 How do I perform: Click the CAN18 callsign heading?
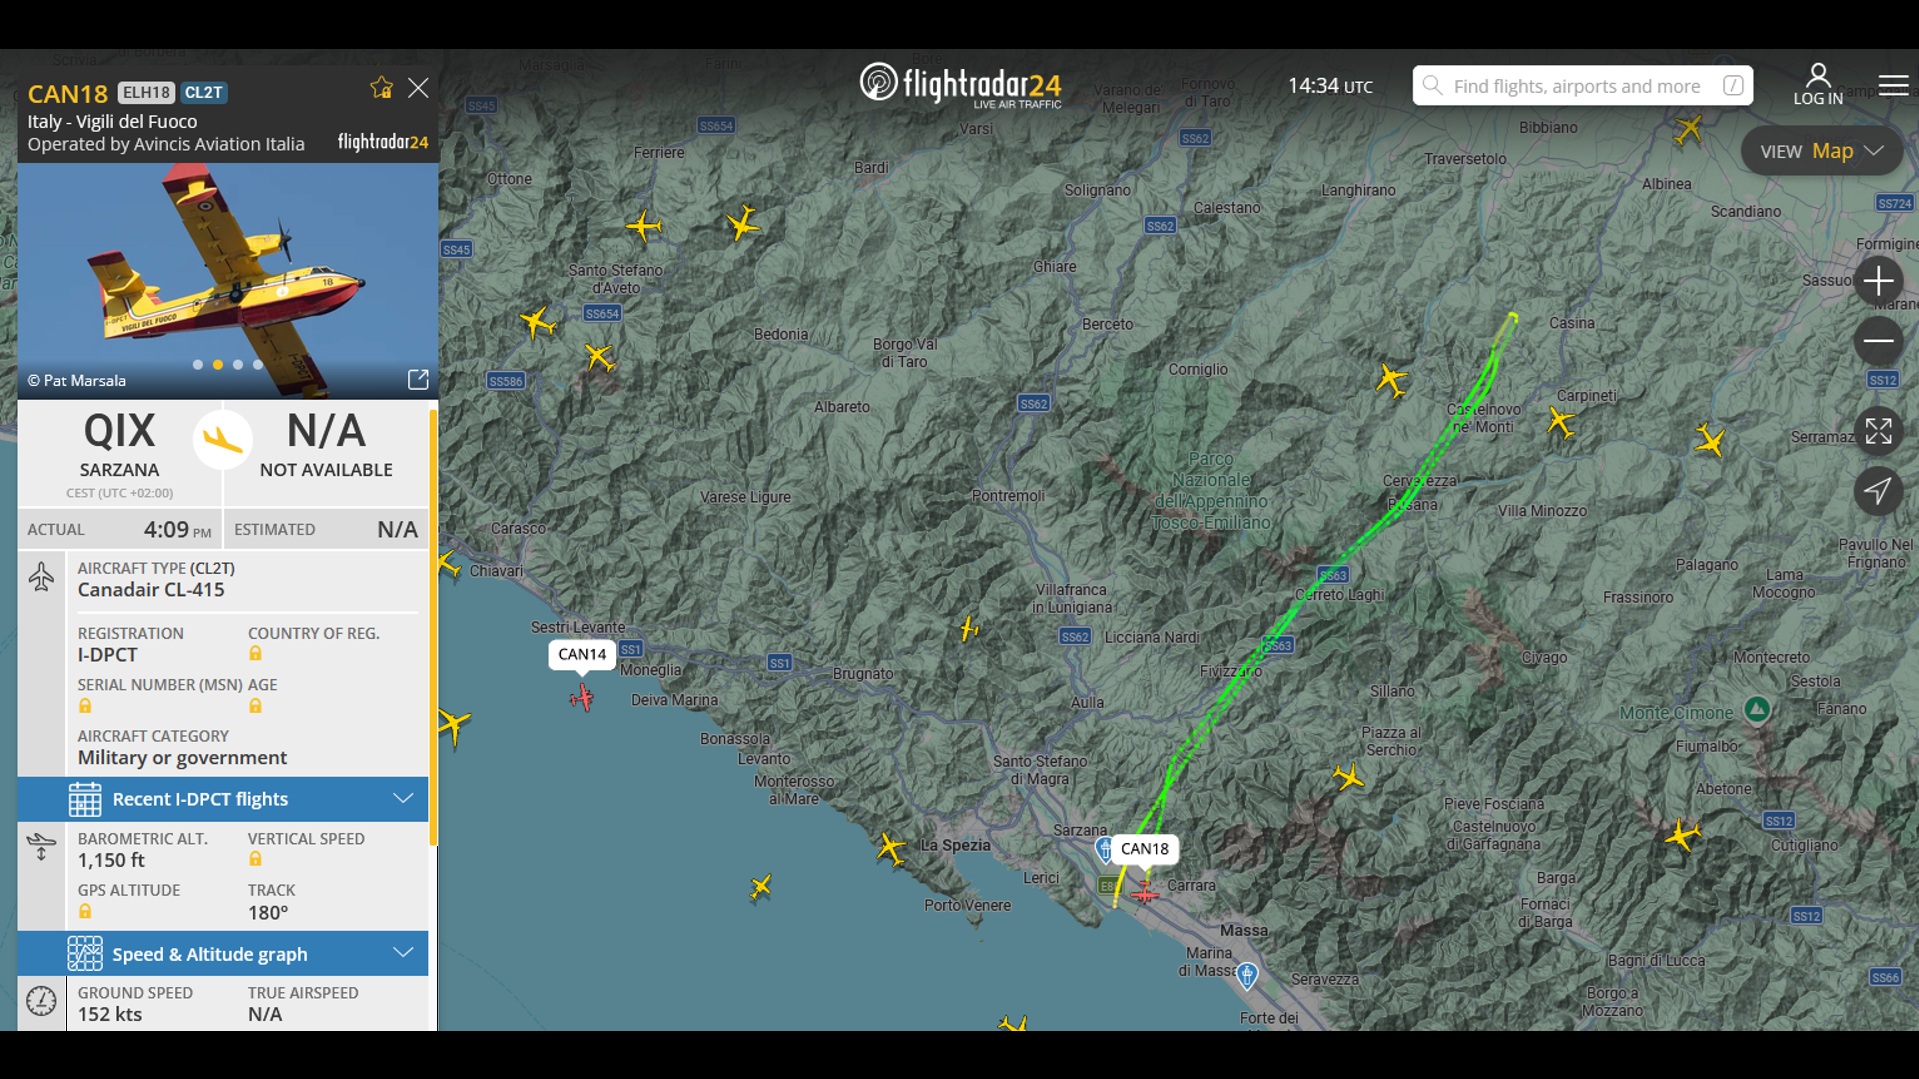point(67,94)
